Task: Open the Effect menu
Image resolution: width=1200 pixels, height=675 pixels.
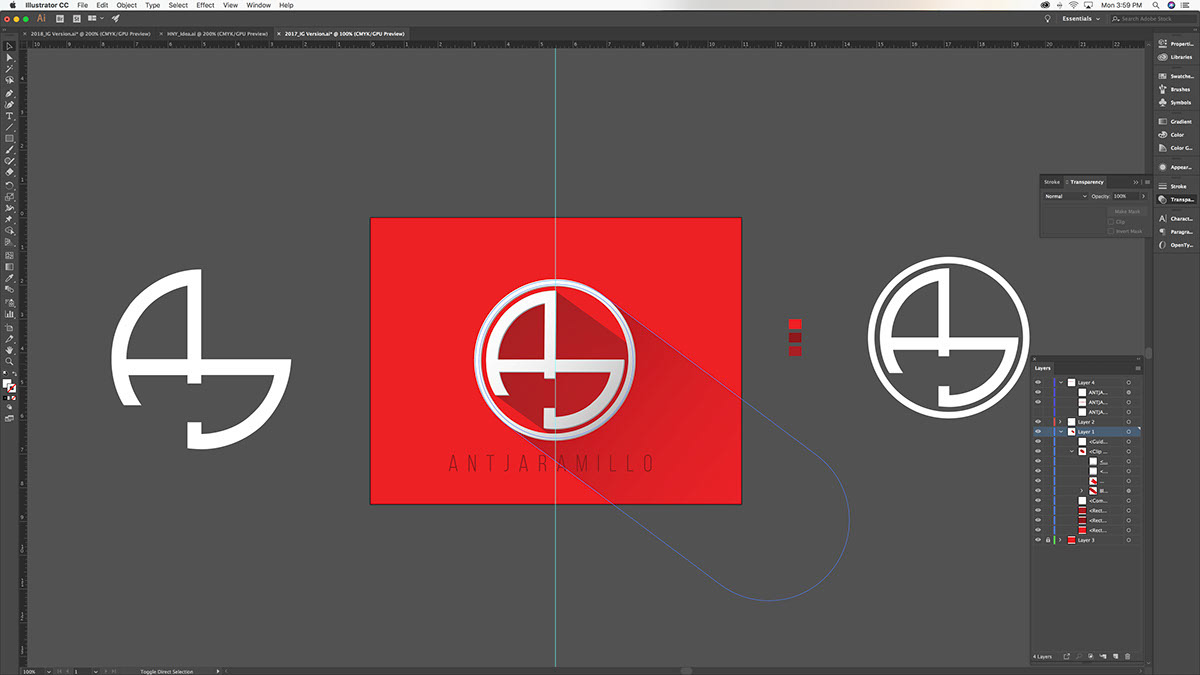Action: (x=205, y=5)
